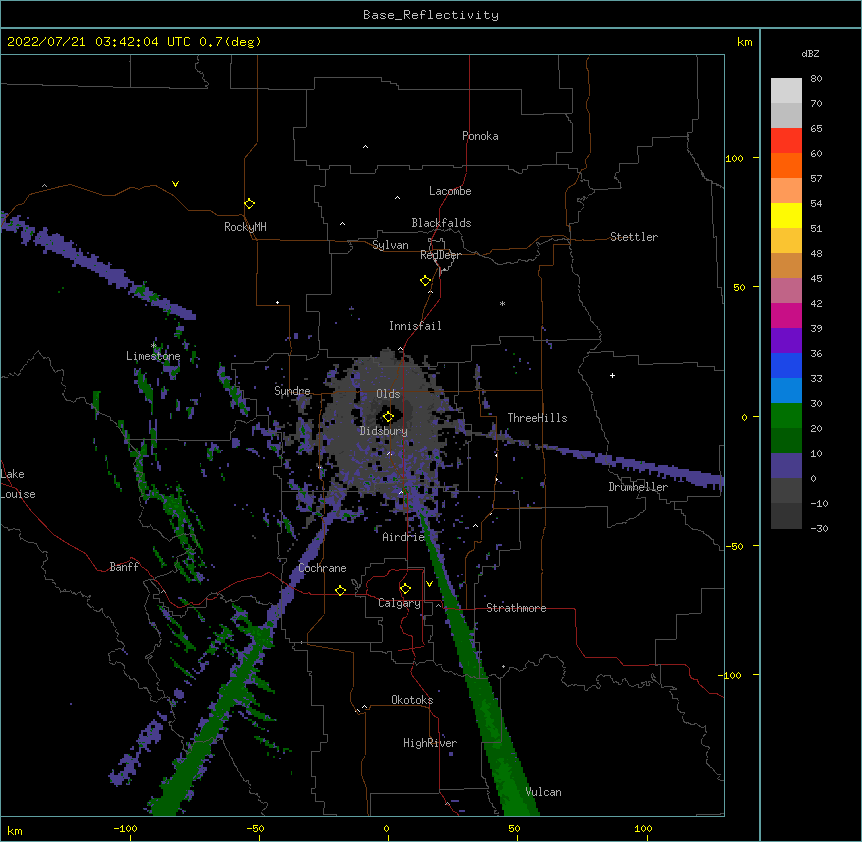
Task: Click the white asterisk above Limestone label
Action: tap(154, 346)
